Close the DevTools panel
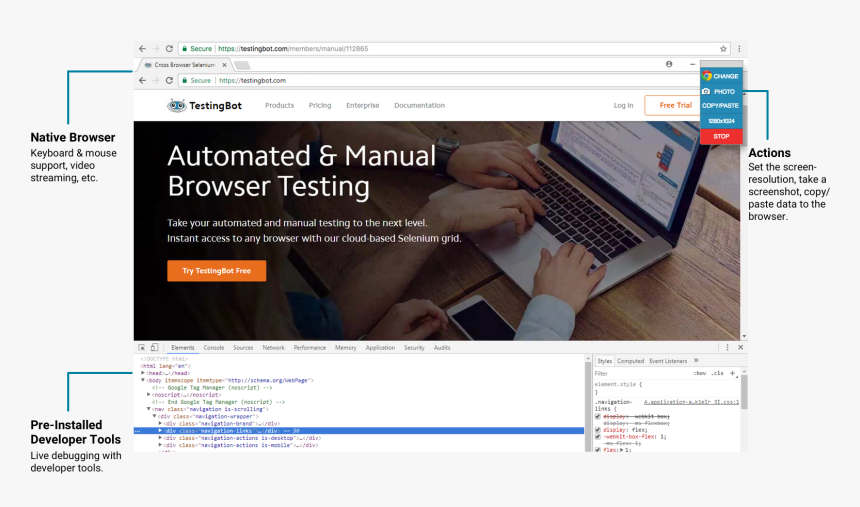 coord(740,347)
